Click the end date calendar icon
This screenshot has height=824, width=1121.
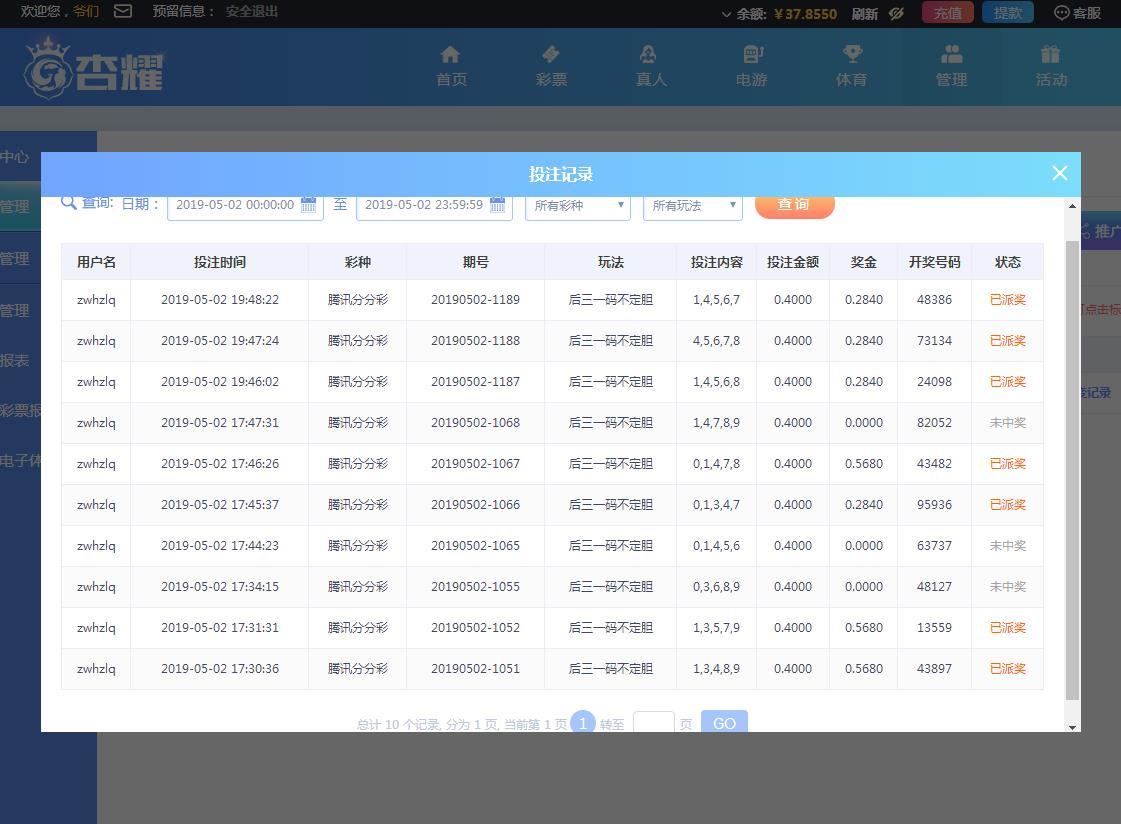pos(497,204)
